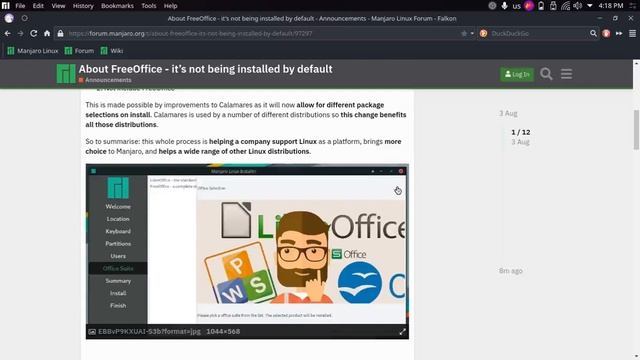Open the Announcements category link
Image resolution: width=640 pixels, height=360 pixels.
click(105, 80)
